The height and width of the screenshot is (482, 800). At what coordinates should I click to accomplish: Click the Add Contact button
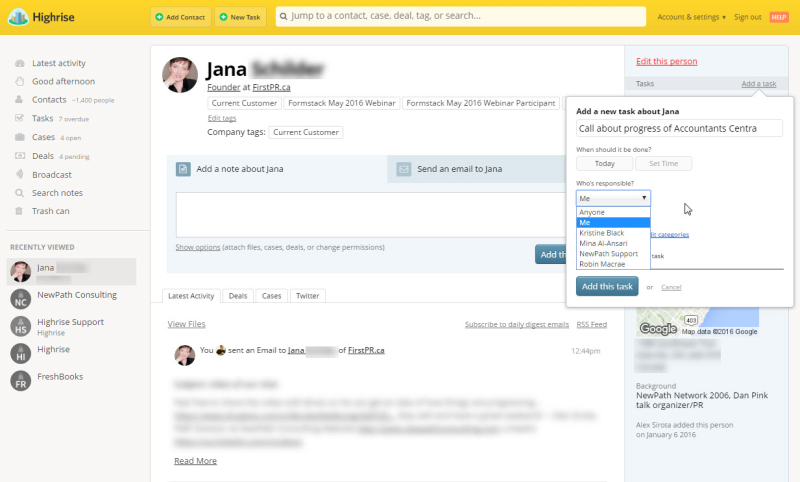click(x=180, y=17)
